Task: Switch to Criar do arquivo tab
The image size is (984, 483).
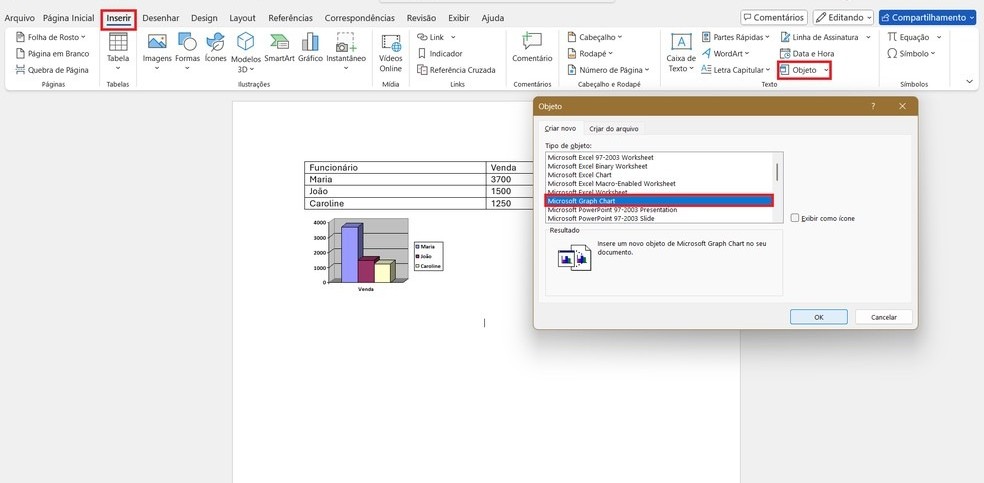Action: tap(614, 129)
